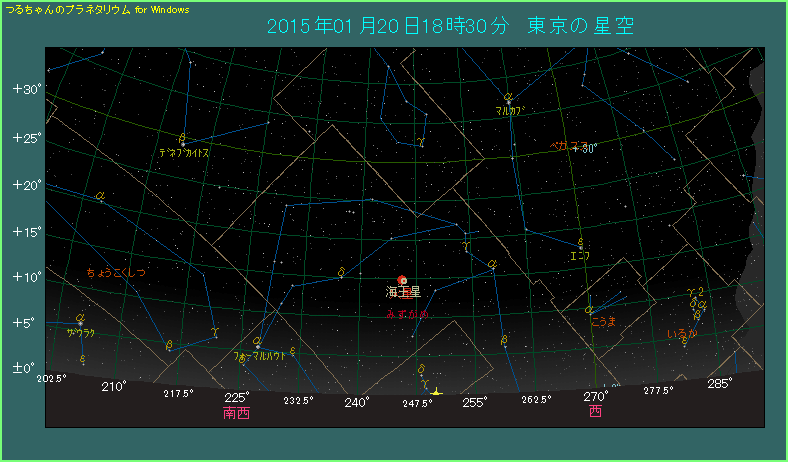This screenshot has height=462, width=788.
Task: Click the 240° azimuth axis label
Action: tap(357, 402)
